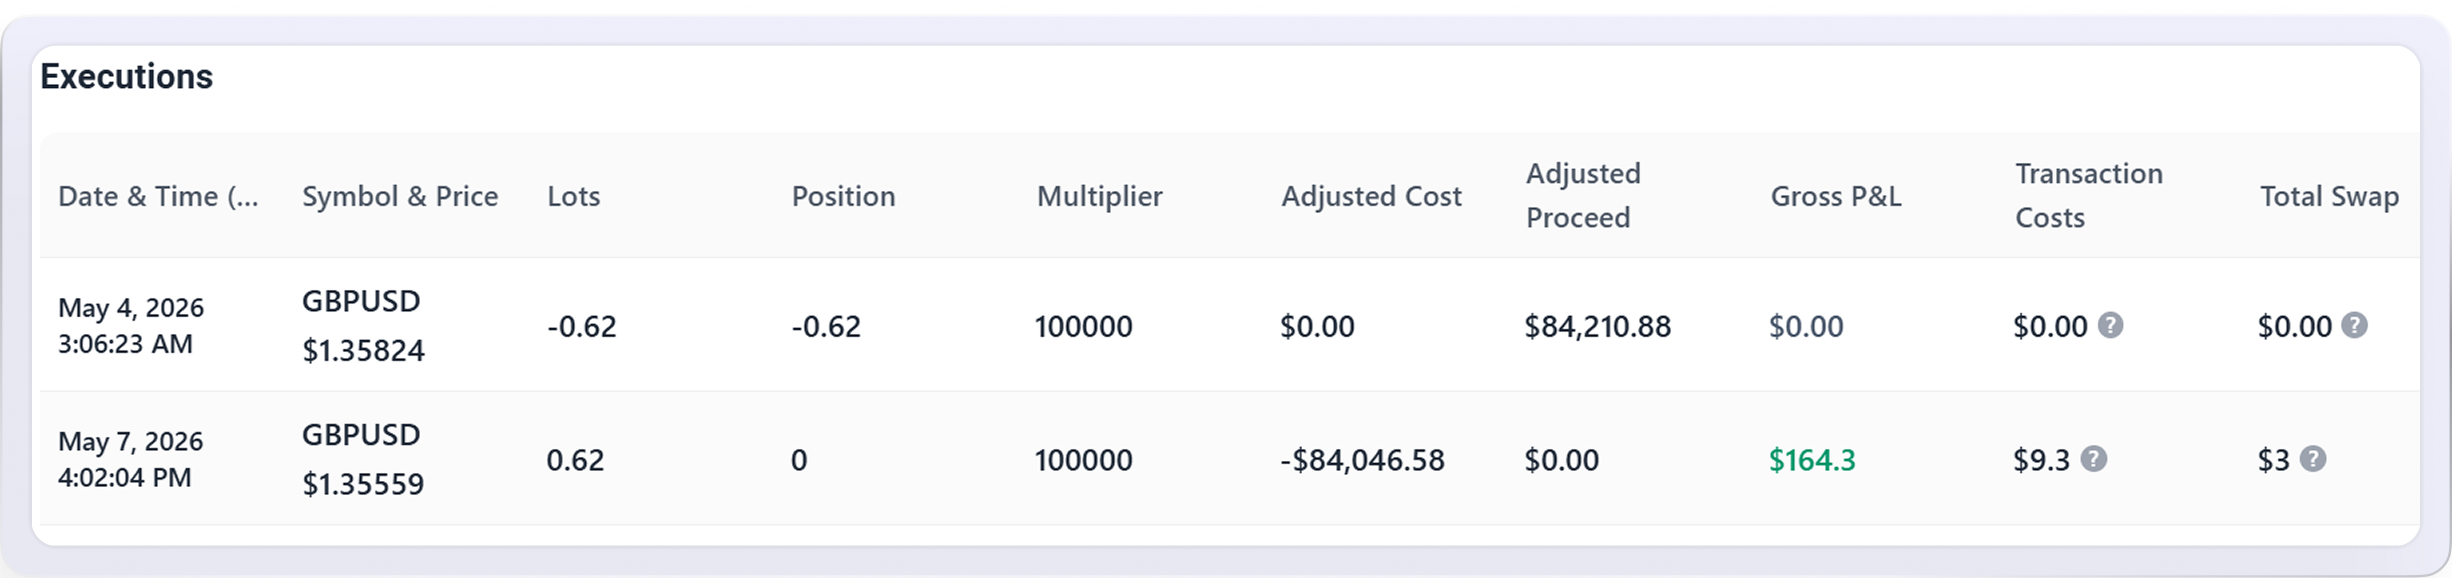Click the Date & Time column header

158,196
